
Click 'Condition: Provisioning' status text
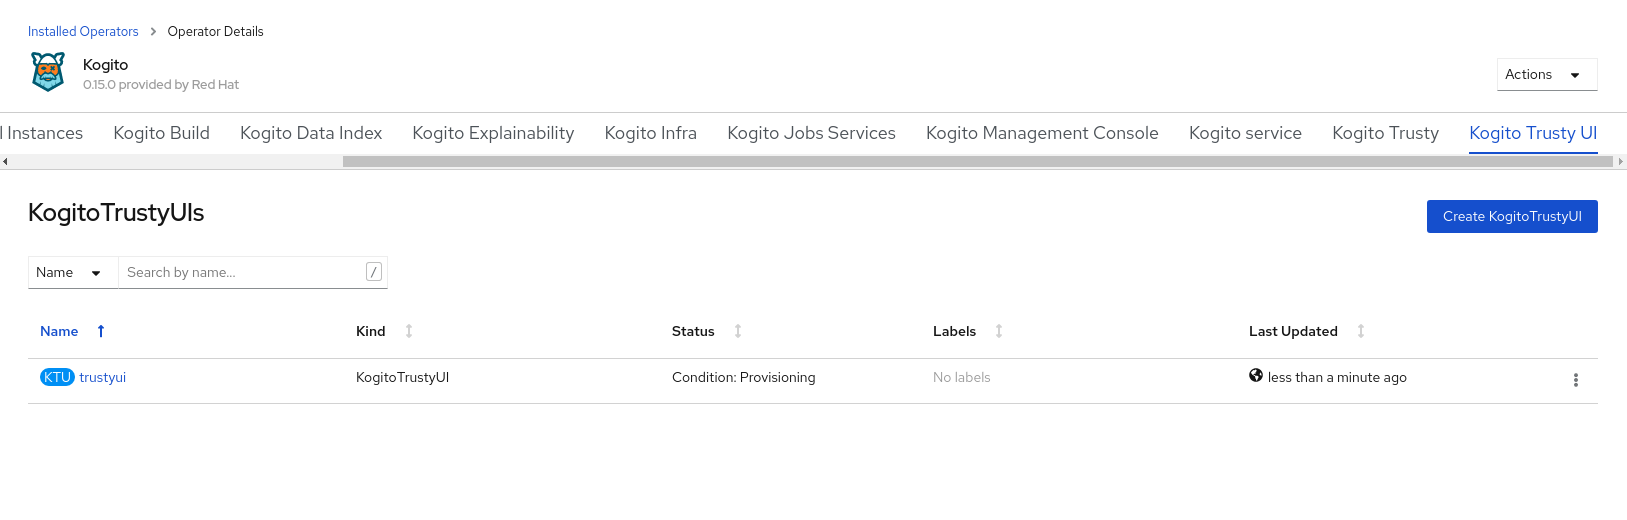pyautogui.click(x=744, y=377)
